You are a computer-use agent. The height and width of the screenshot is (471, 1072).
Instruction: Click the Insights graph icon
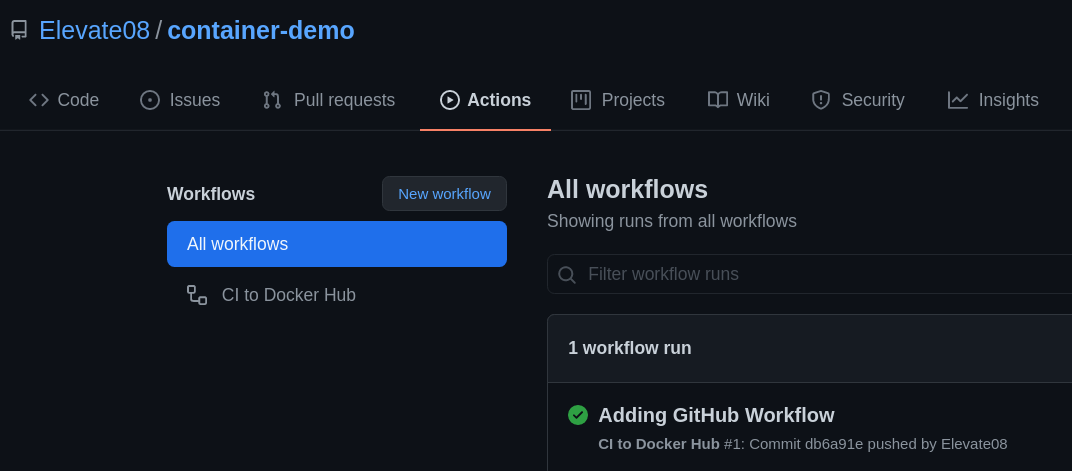coord(958,100)
